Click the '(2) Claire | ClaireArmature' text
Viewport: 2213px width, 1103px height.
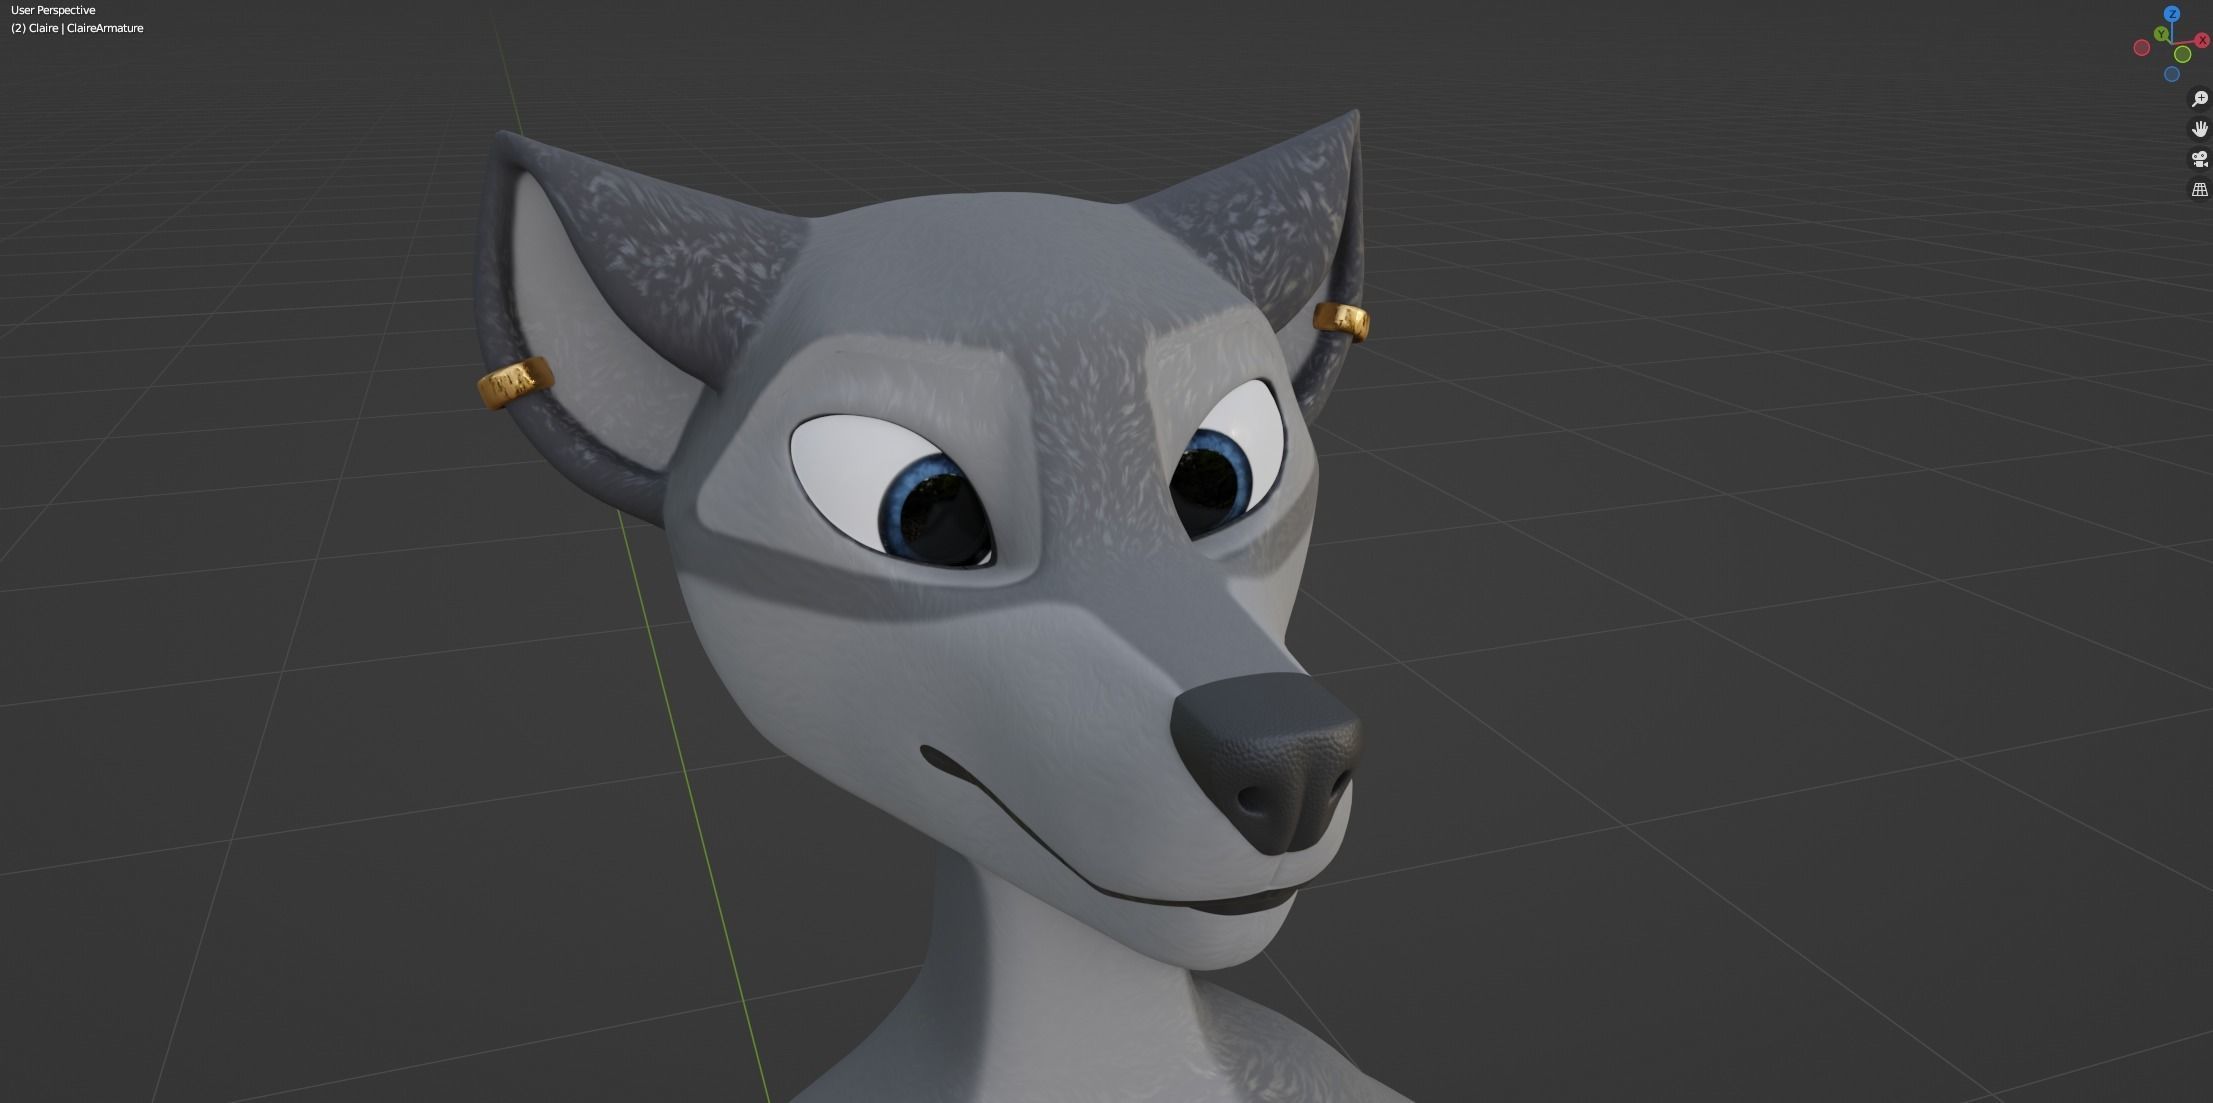coord(77,28)
